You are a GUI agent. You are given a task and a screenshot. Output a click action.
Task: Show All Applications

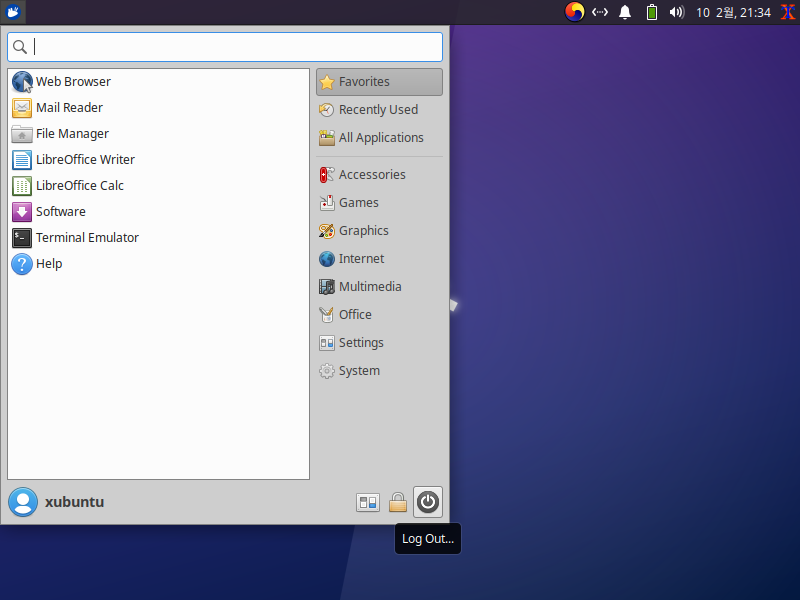tap(379, 138)
